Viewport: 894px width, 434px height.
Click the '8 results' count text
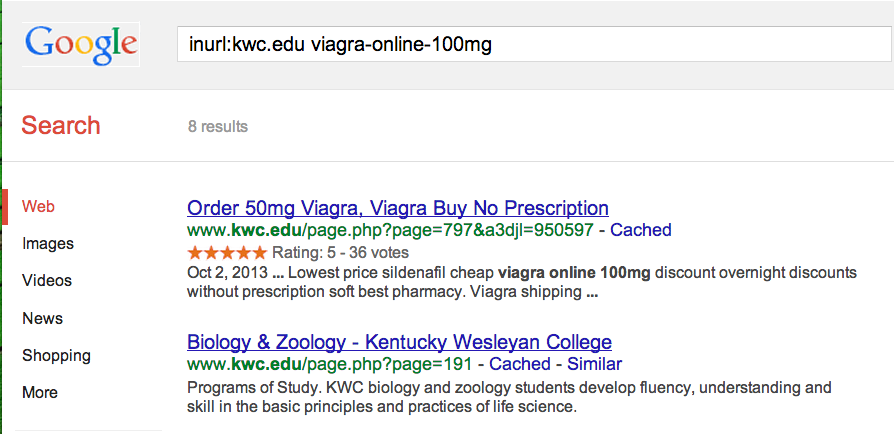(x=218, y=127)
